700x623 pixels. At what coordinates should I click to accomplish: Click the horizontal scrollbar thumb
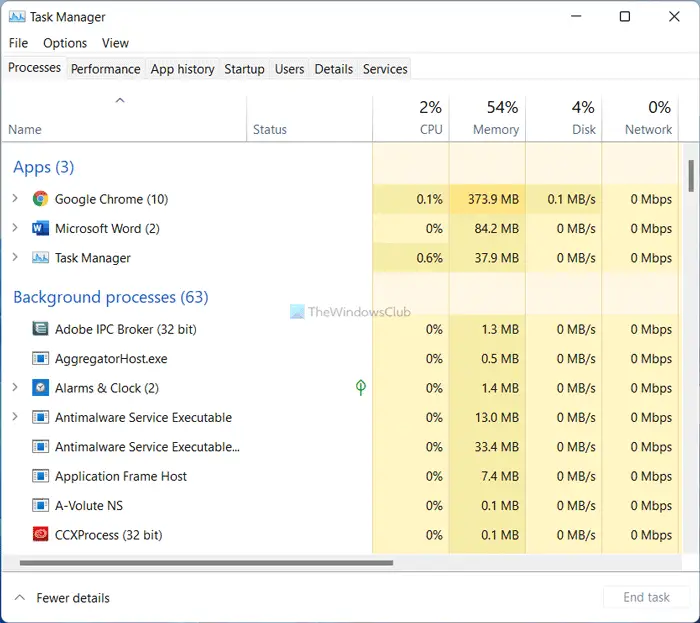coord(206,563)
